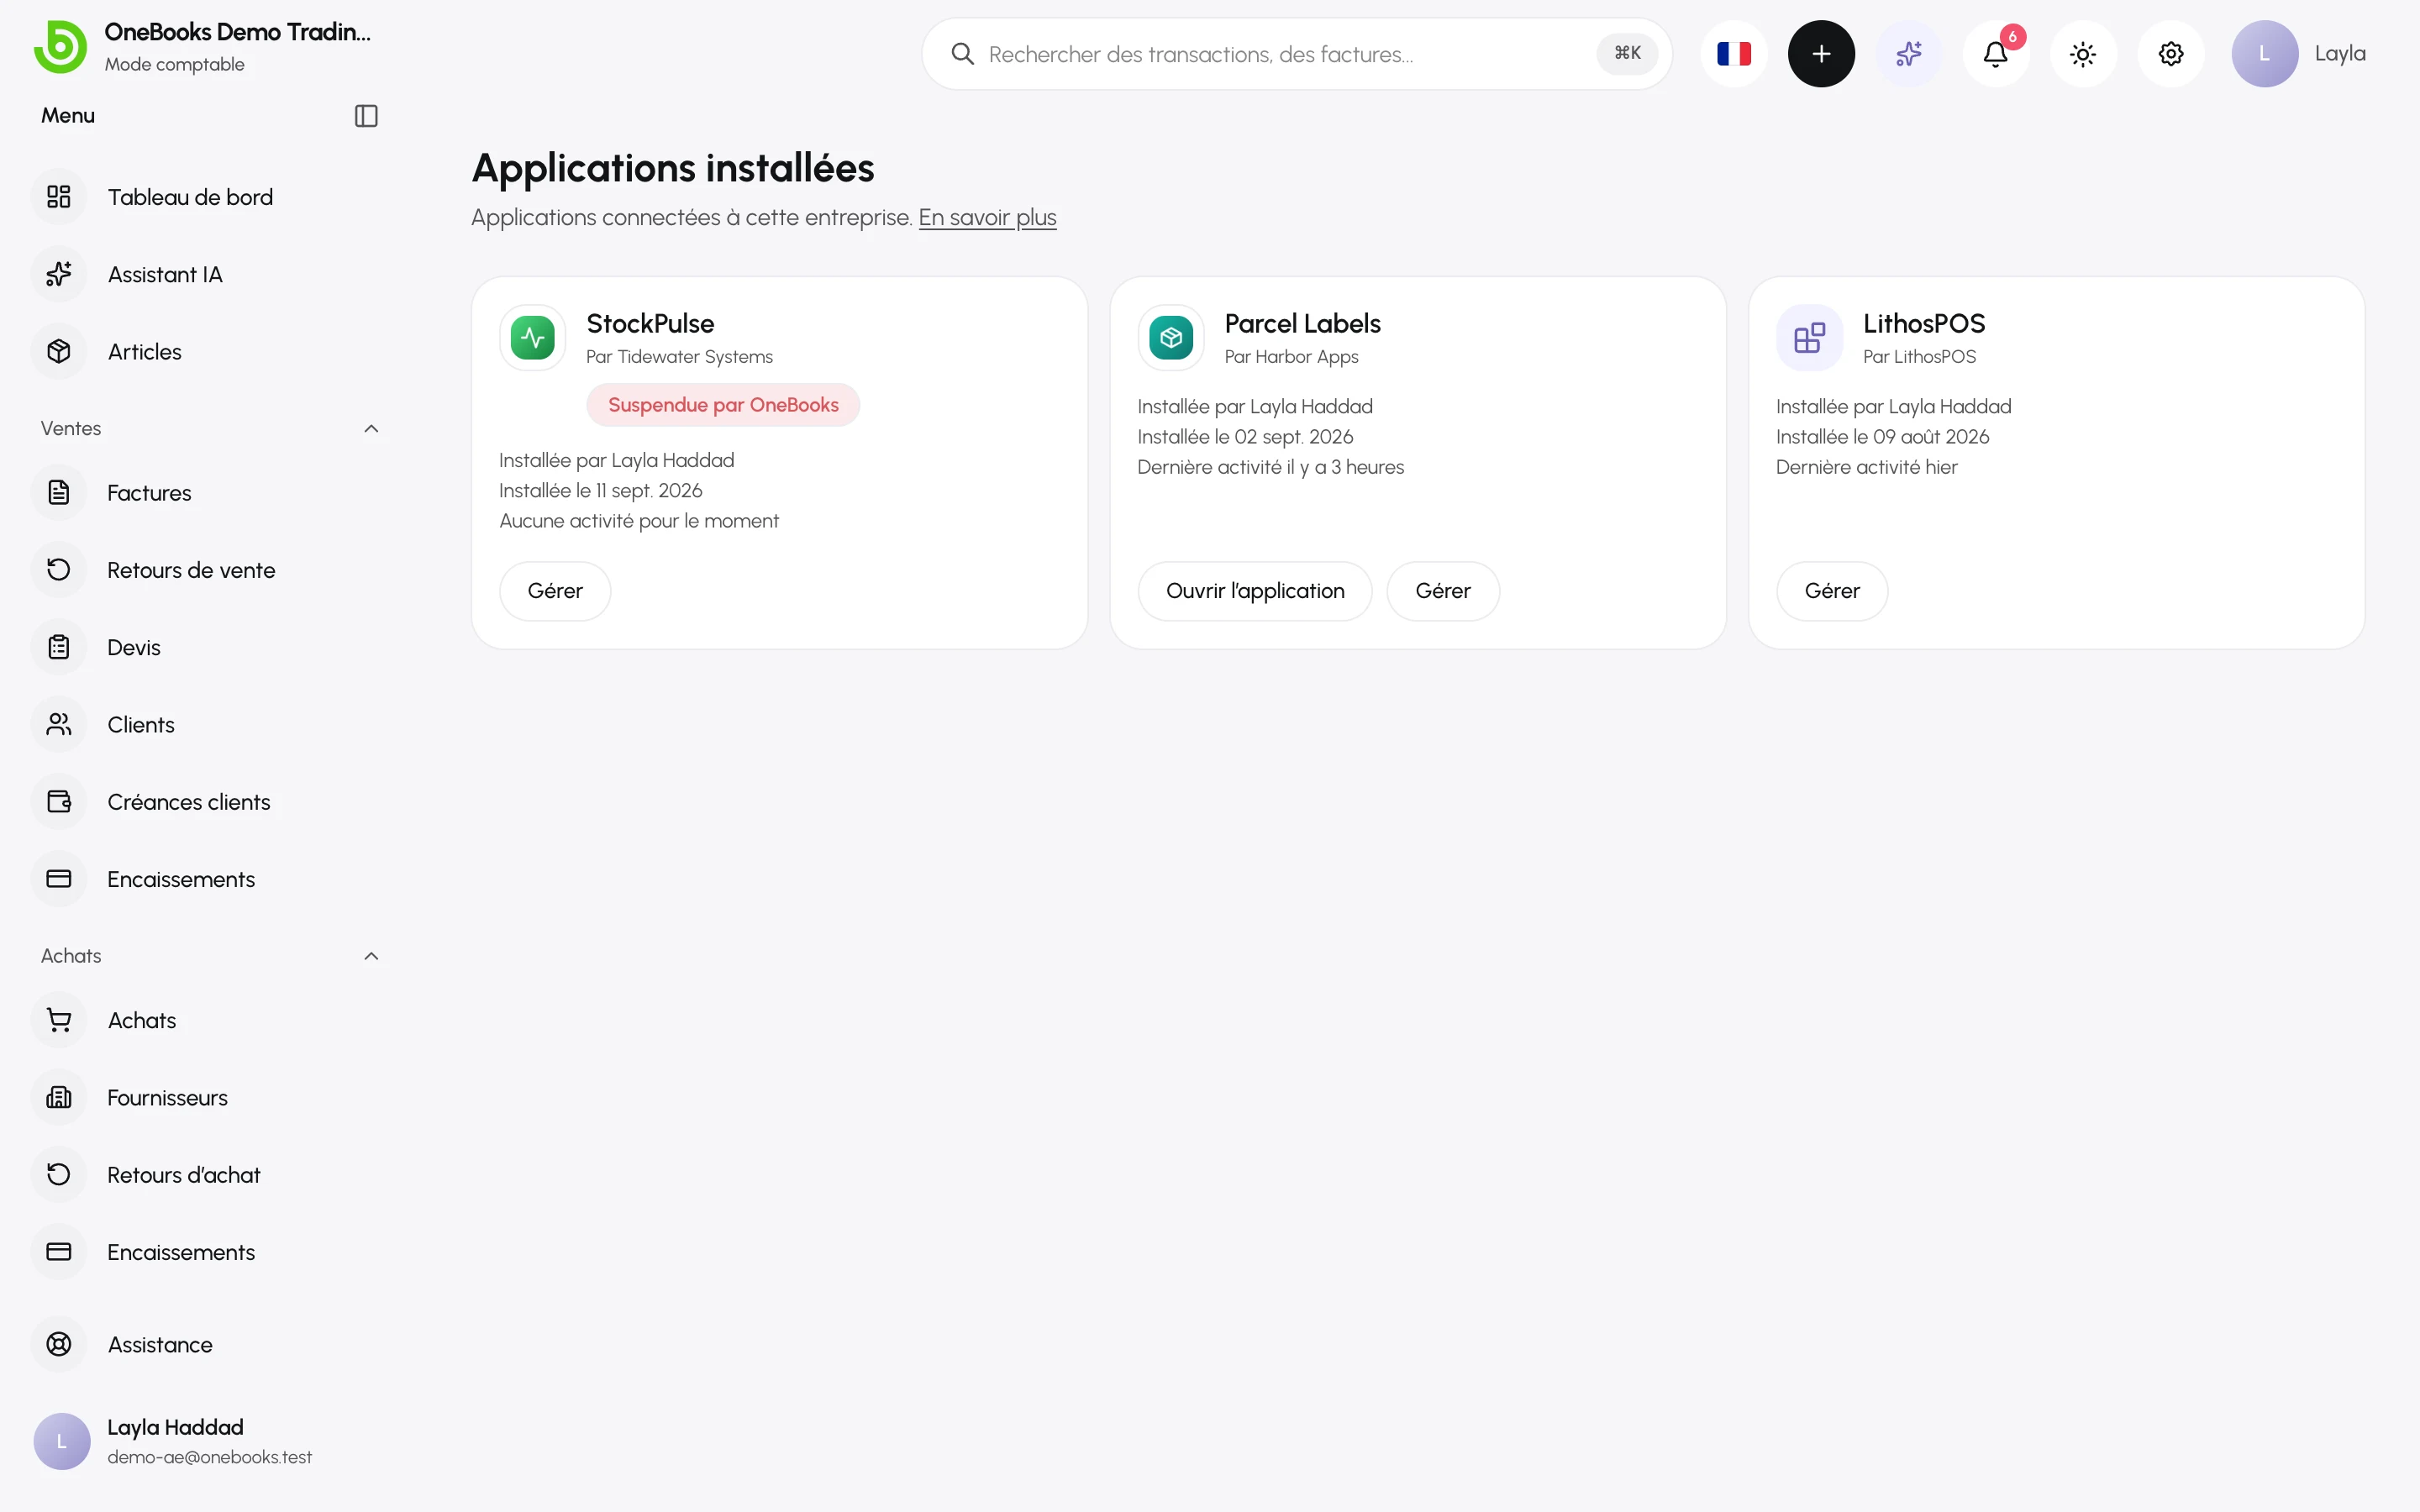Collapse the Ventes section chevron

pyautogui.click(x=371, y=429)
